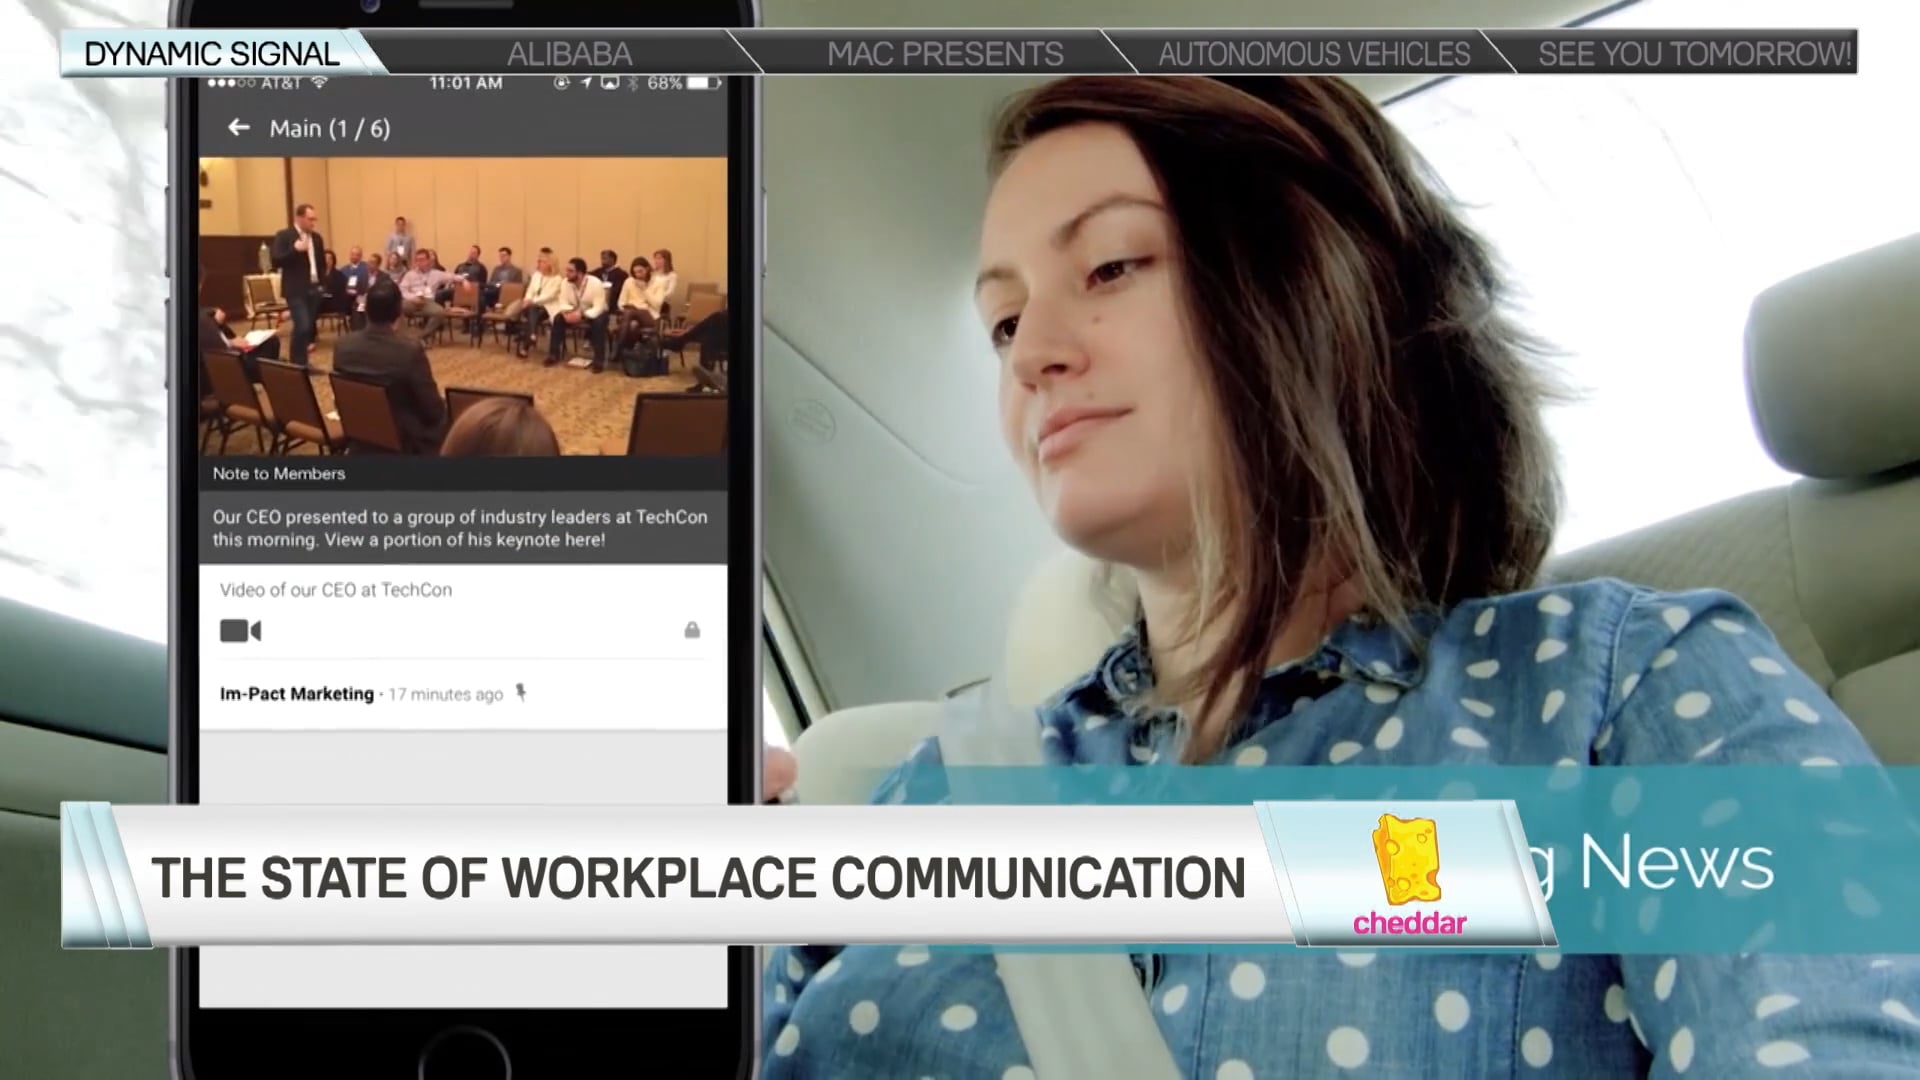Select the MAC PRESENTS segment tab
The width and height of the screenshot is (1920, 1080).
945,54
